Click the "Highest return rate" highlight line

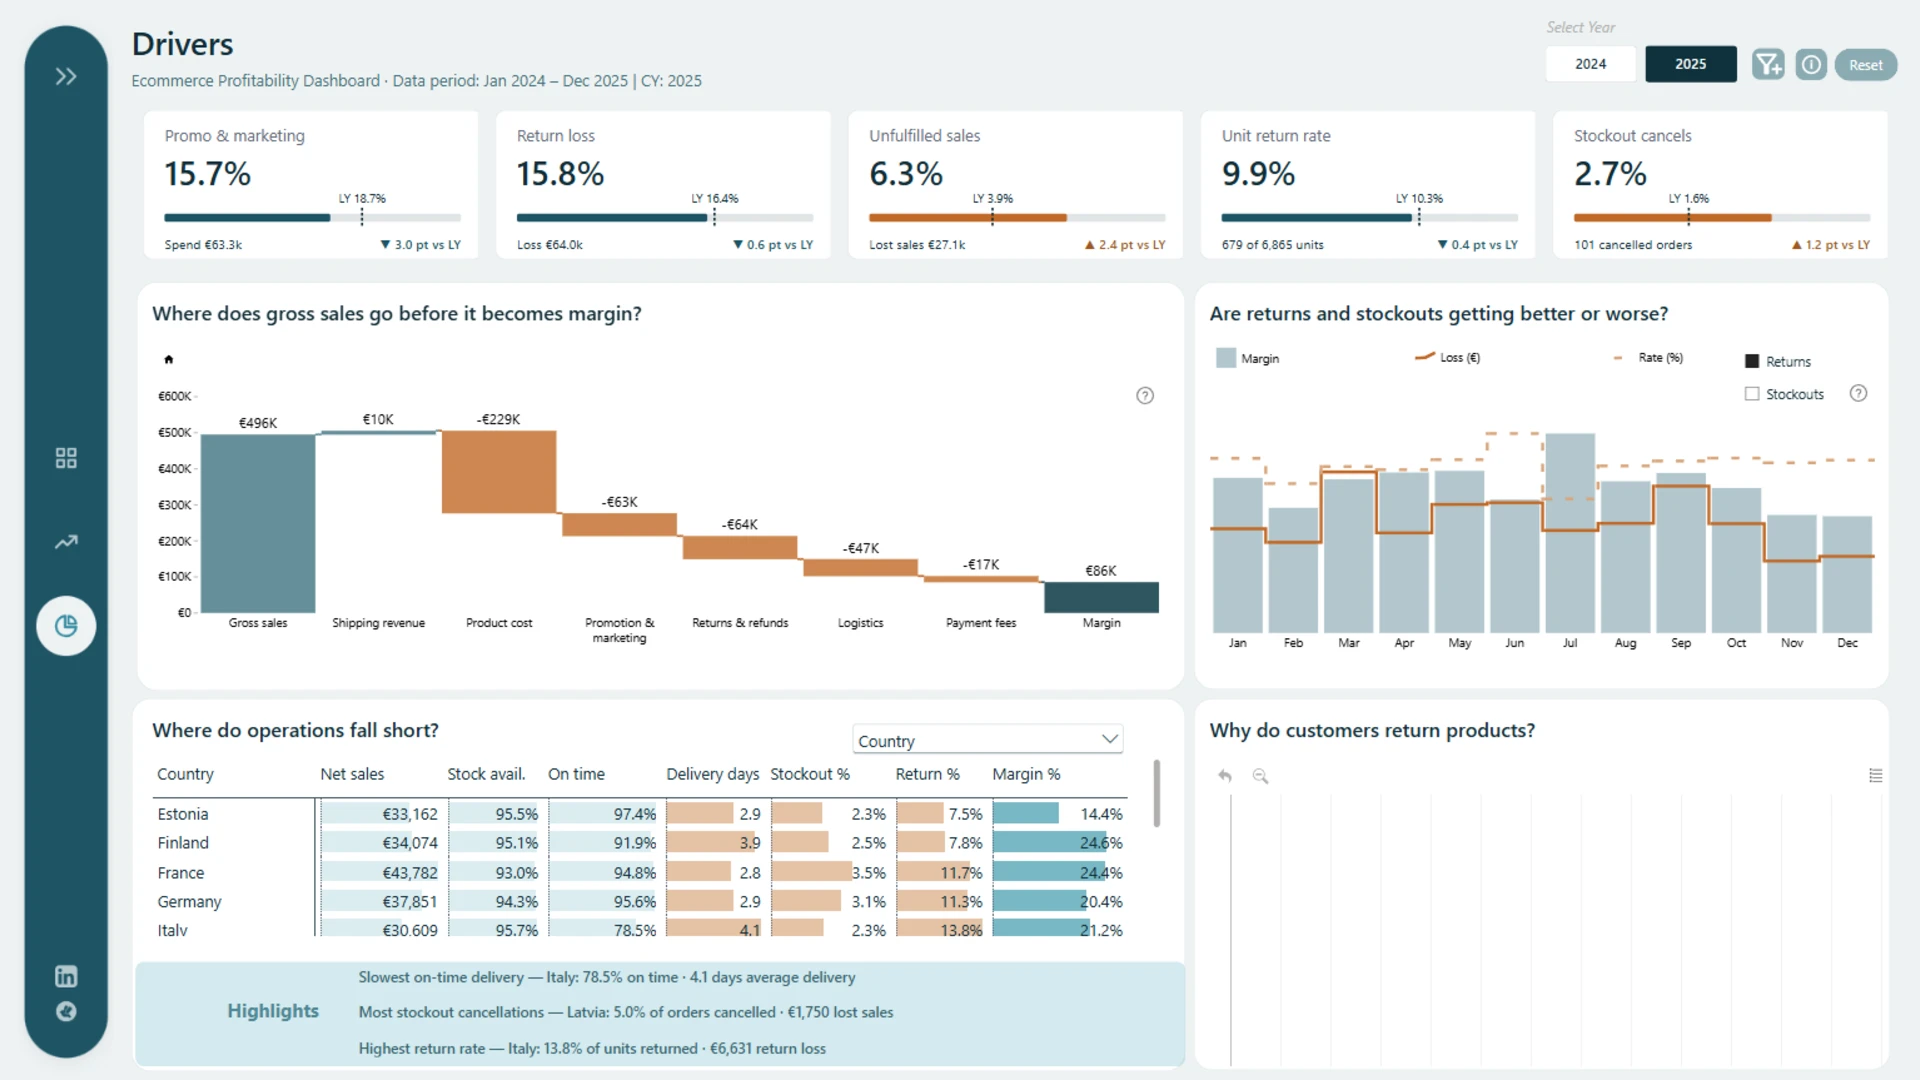pyautogui.click(x=592, y=1048)
